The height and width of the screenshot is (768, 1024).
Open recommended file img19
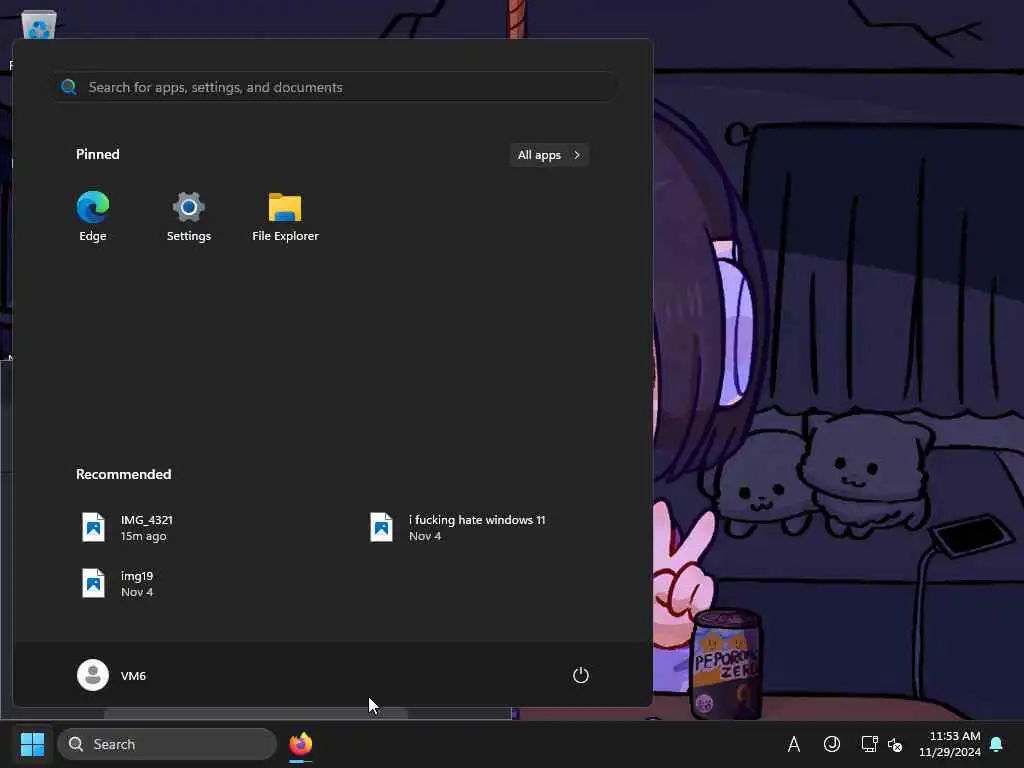[118, 584]
